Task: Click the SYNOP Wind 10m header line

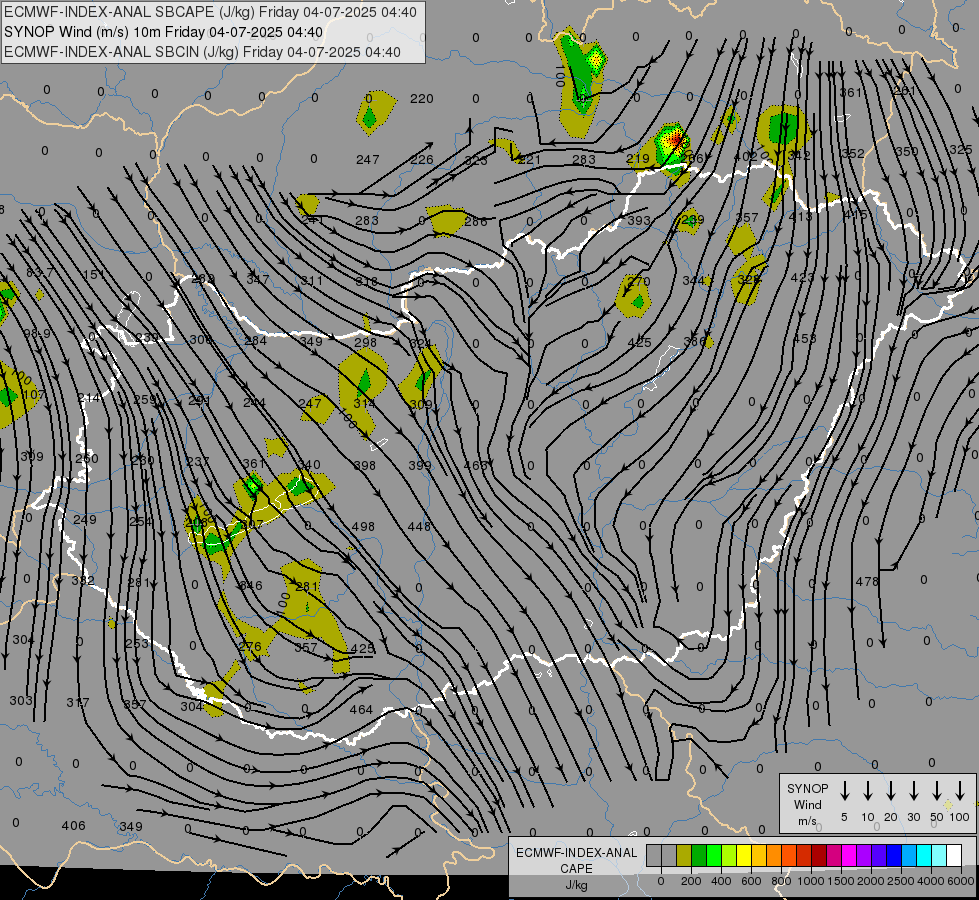Action: (164, 32)
